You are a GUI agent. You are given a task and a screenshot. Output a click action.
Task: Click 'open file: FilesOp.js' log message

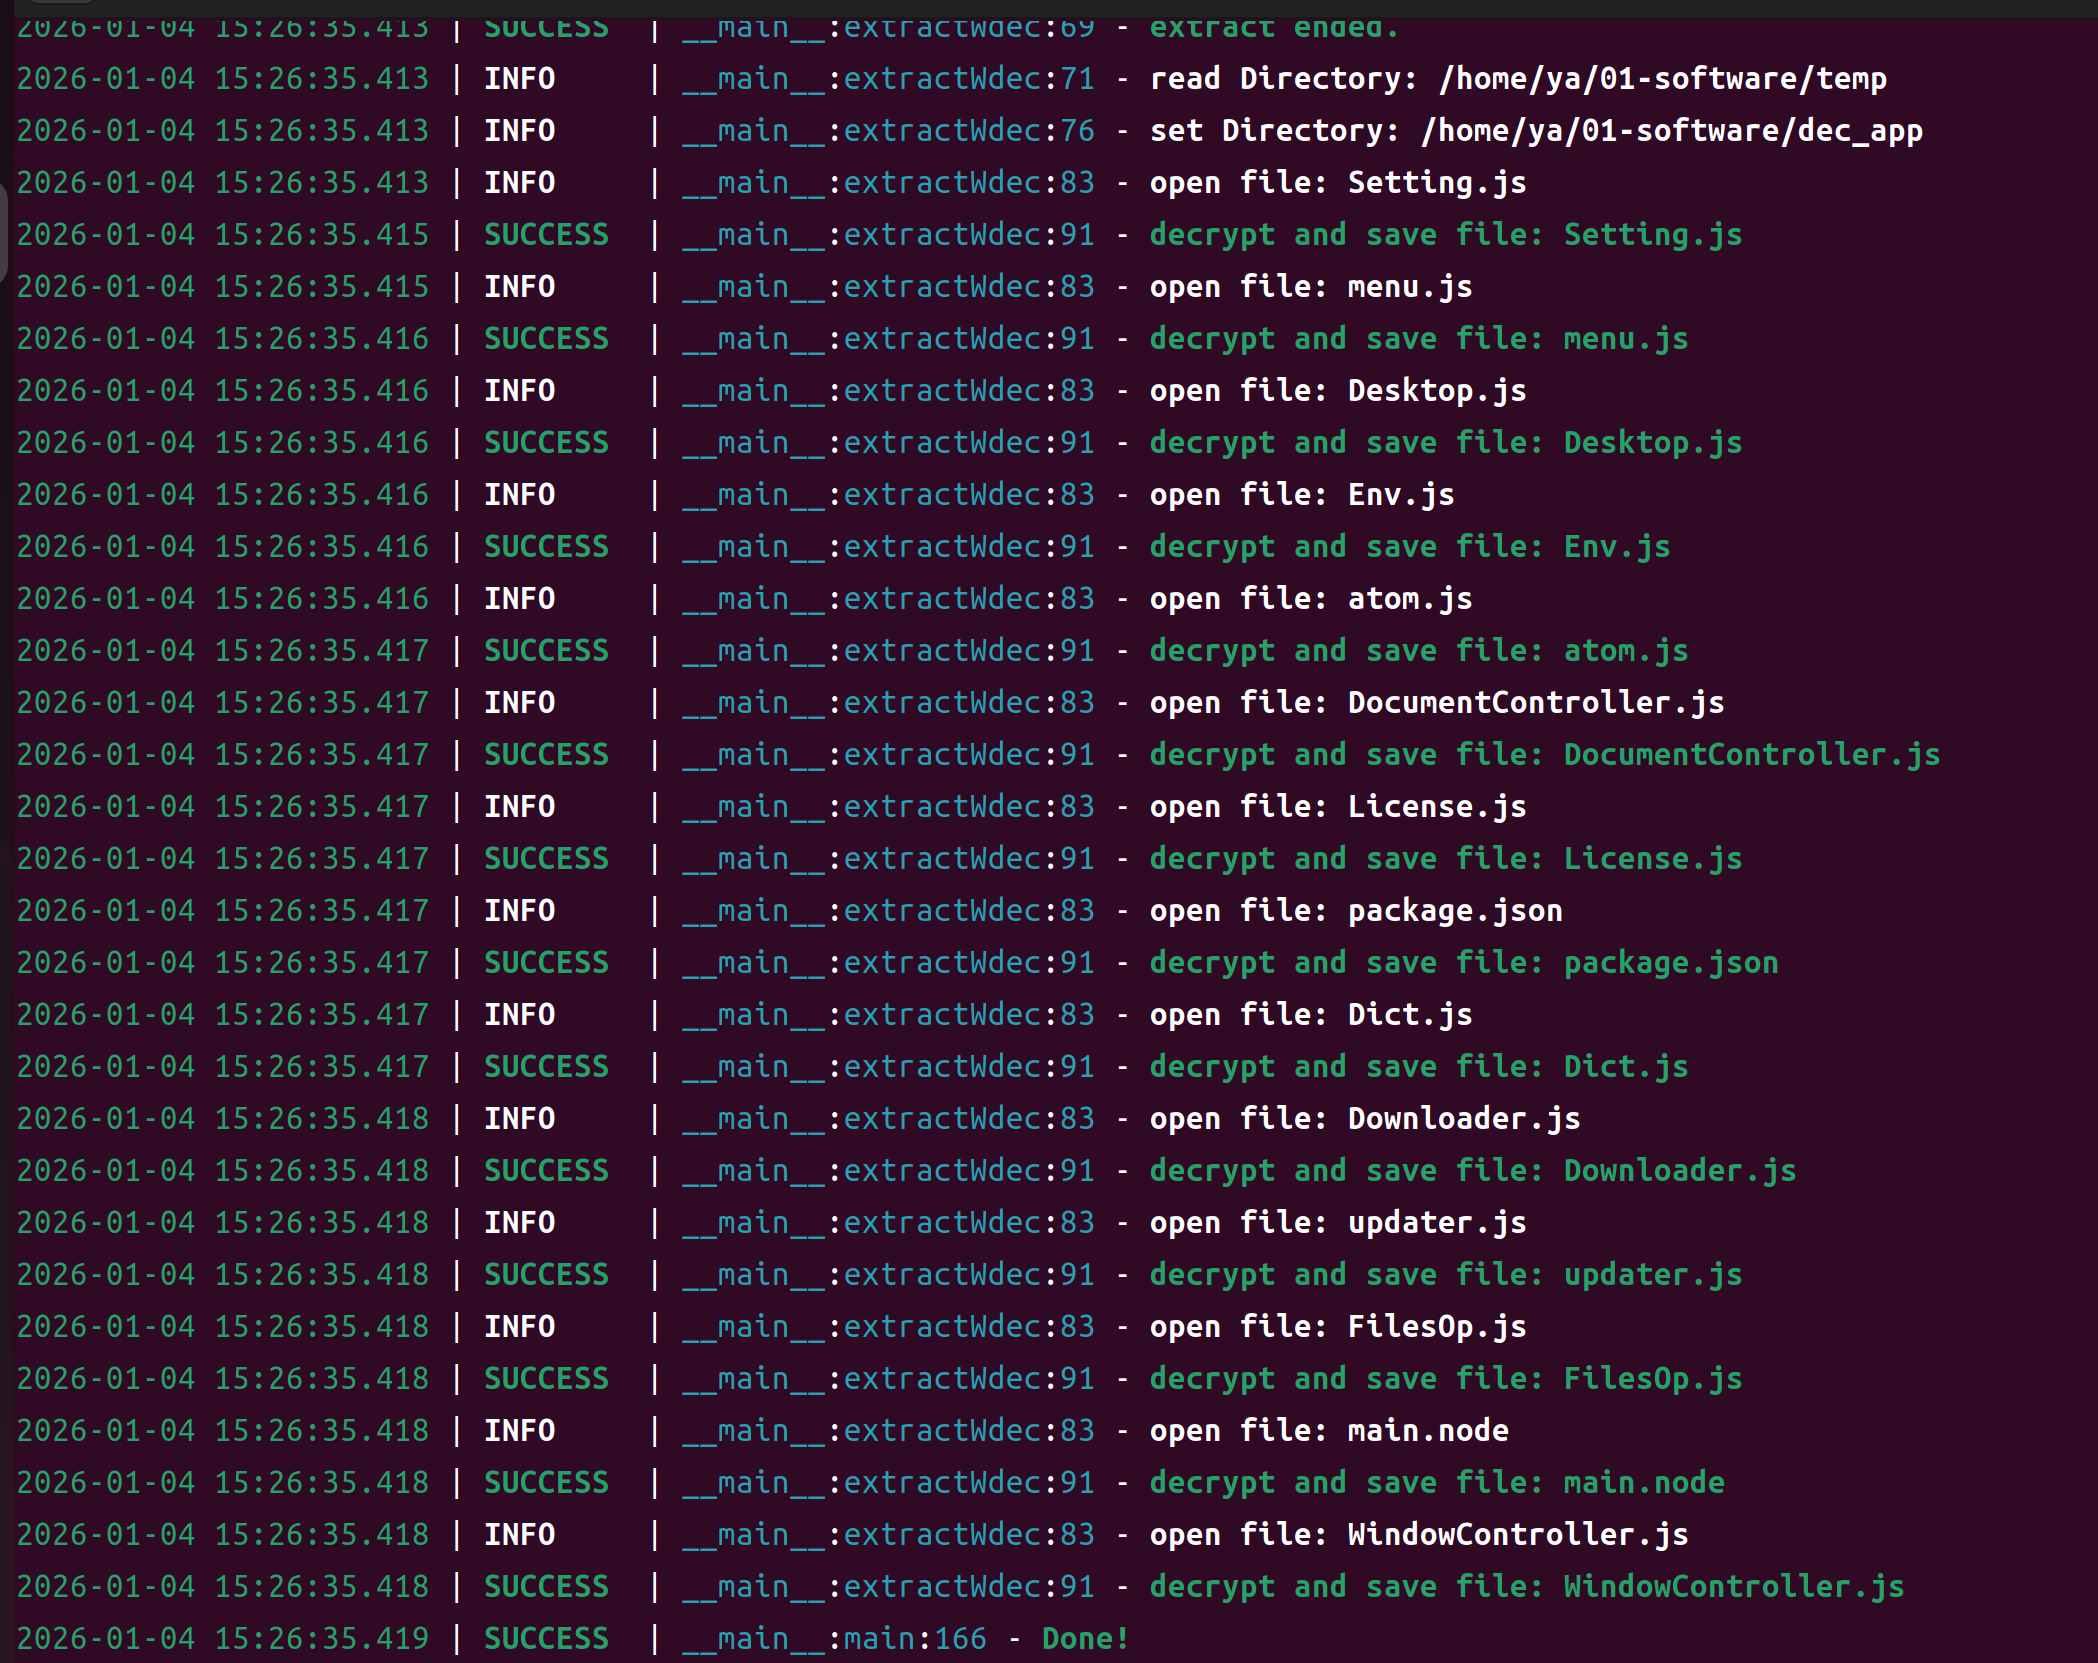1337,1327
